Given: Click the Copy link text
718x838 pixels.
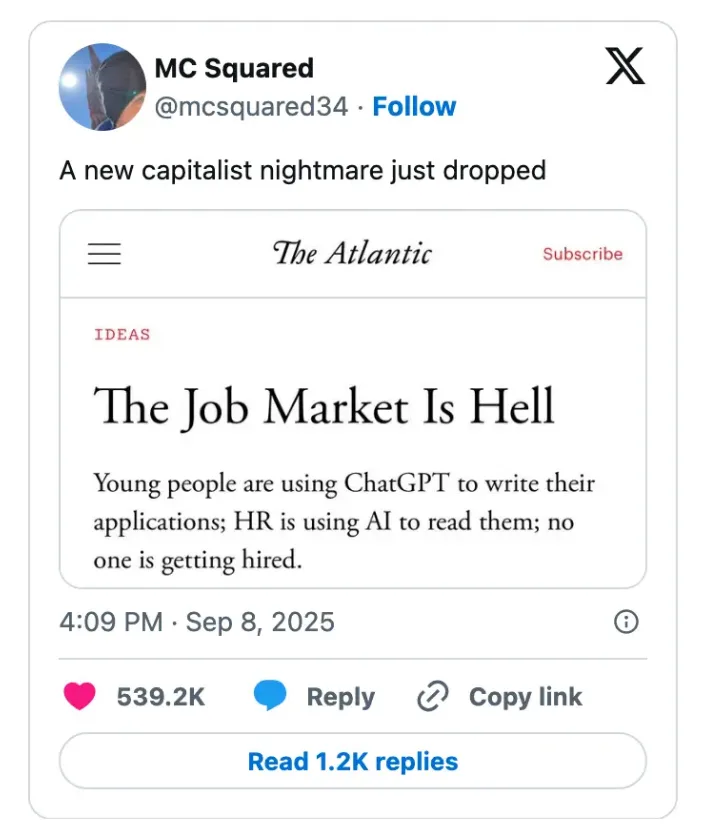Looking at the screenshot, I should click(525, 697).
